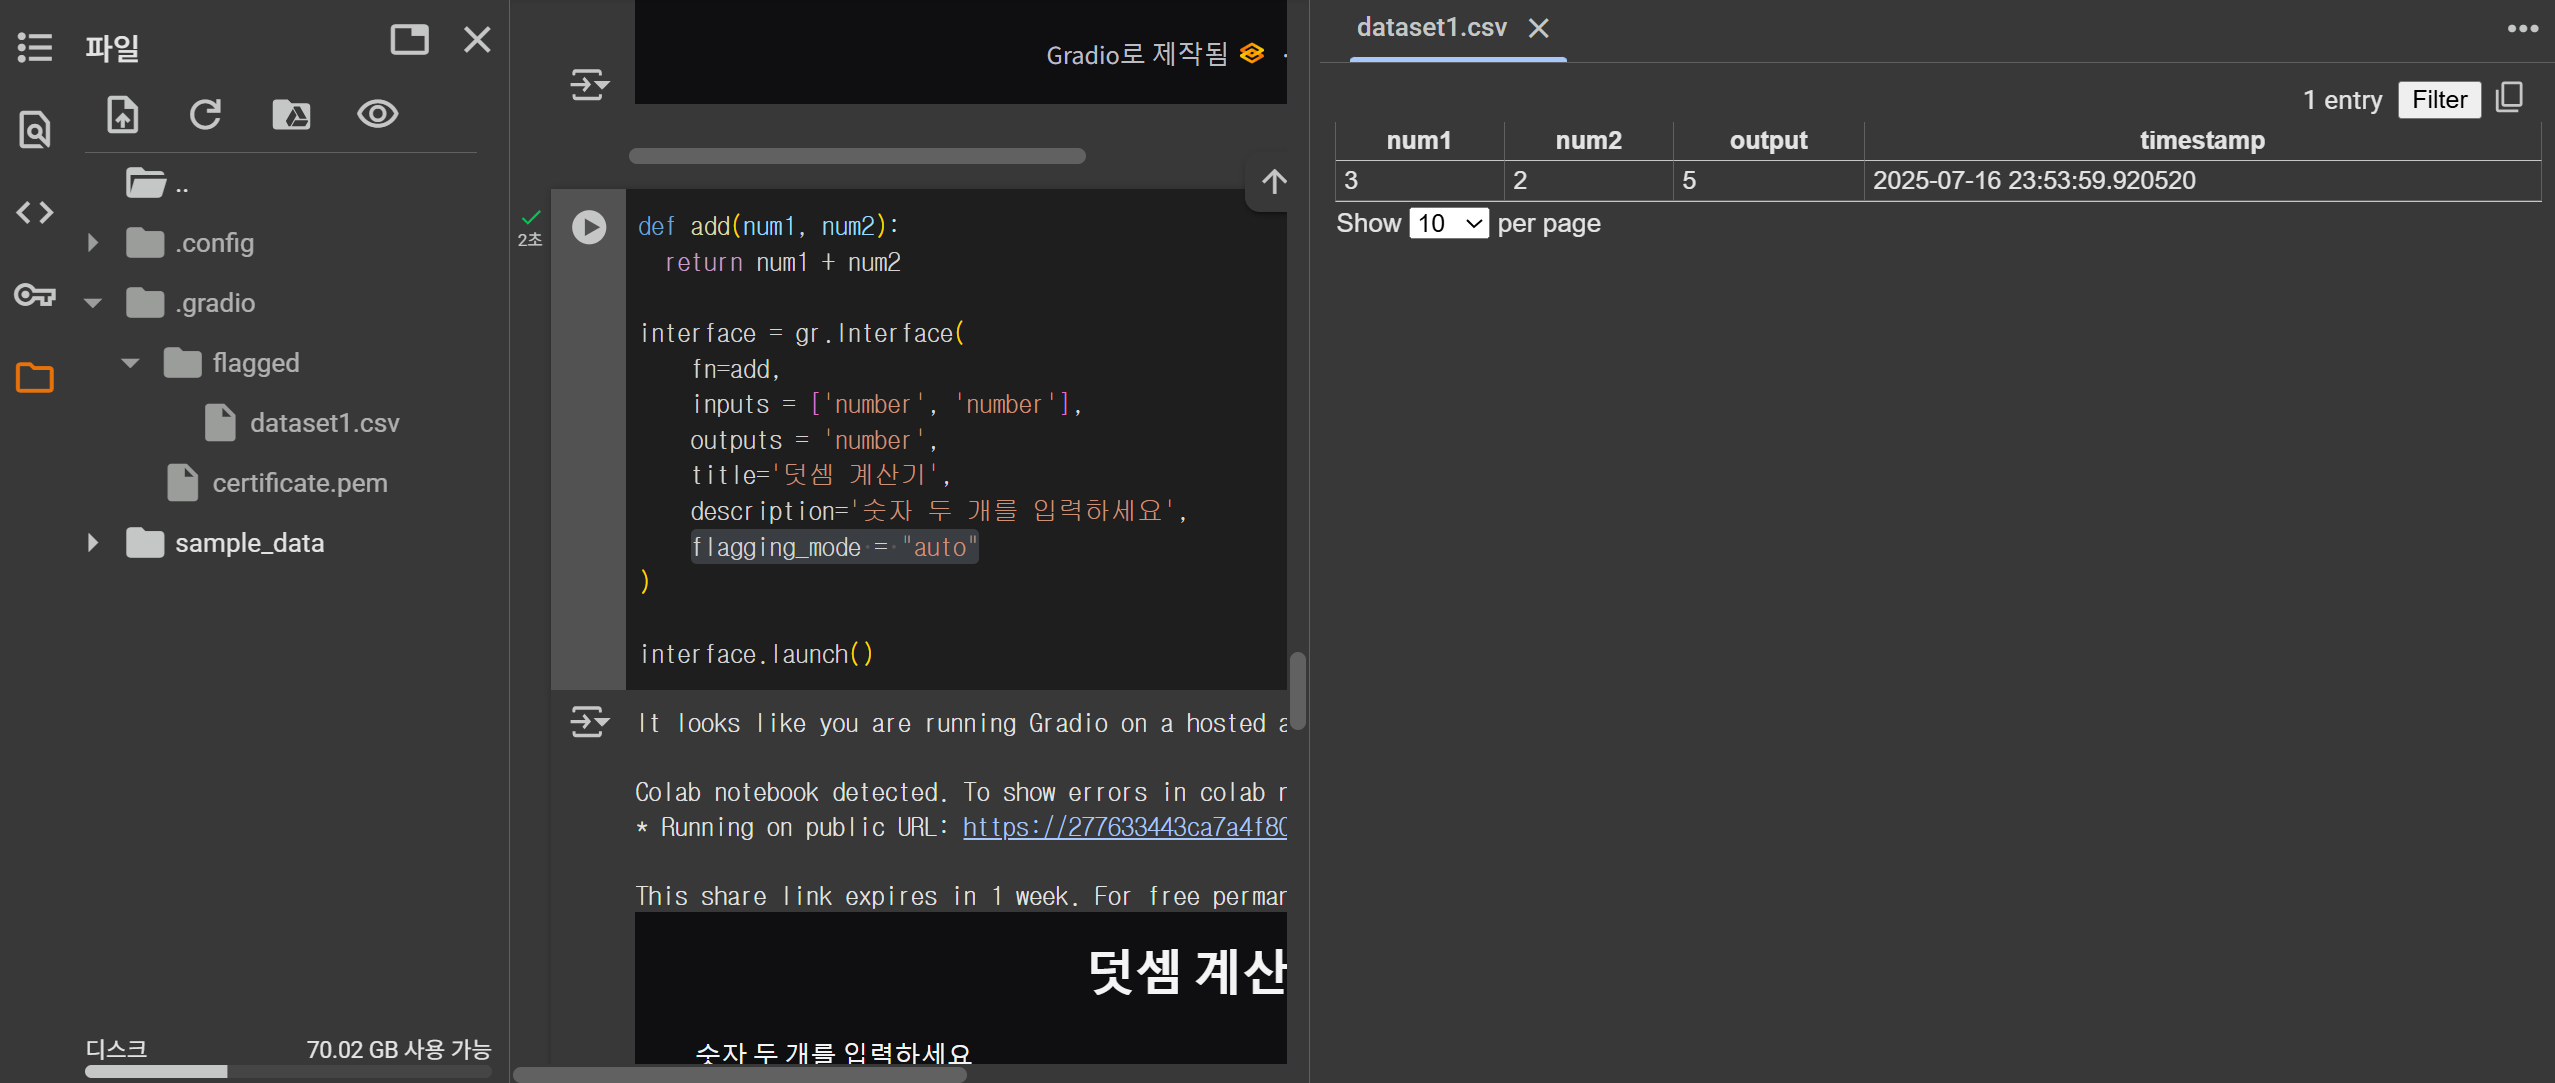Image resolution: width=2555 pixels, height=1083 pixels.
Task: Click the horizontal output scrollbar
Action: click(857, 156)
